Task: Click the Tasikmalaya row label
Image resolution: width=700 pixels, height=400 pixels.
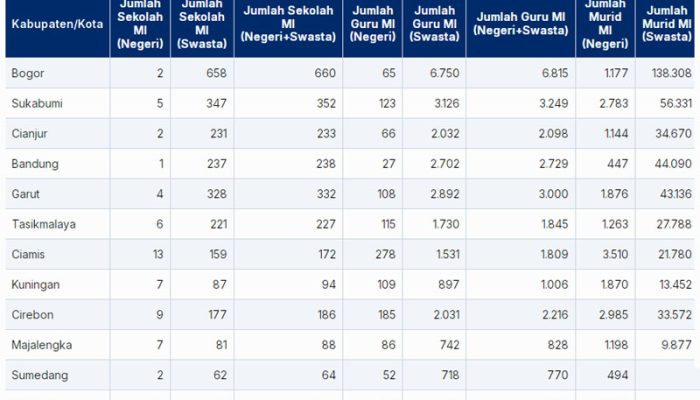Action: point(44,224)
